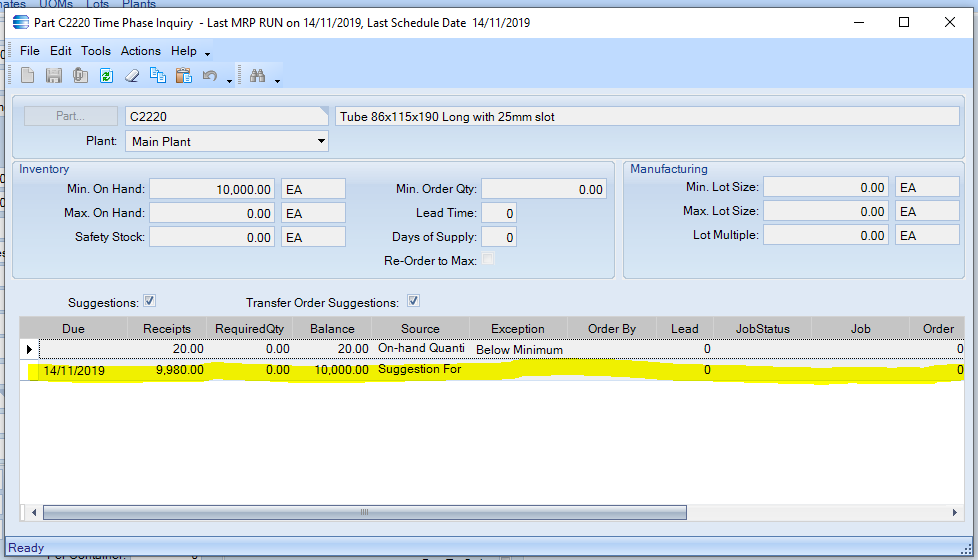Click the Max. Lot Size field
This screenshot has height=560, width=978.
(826, 211)
